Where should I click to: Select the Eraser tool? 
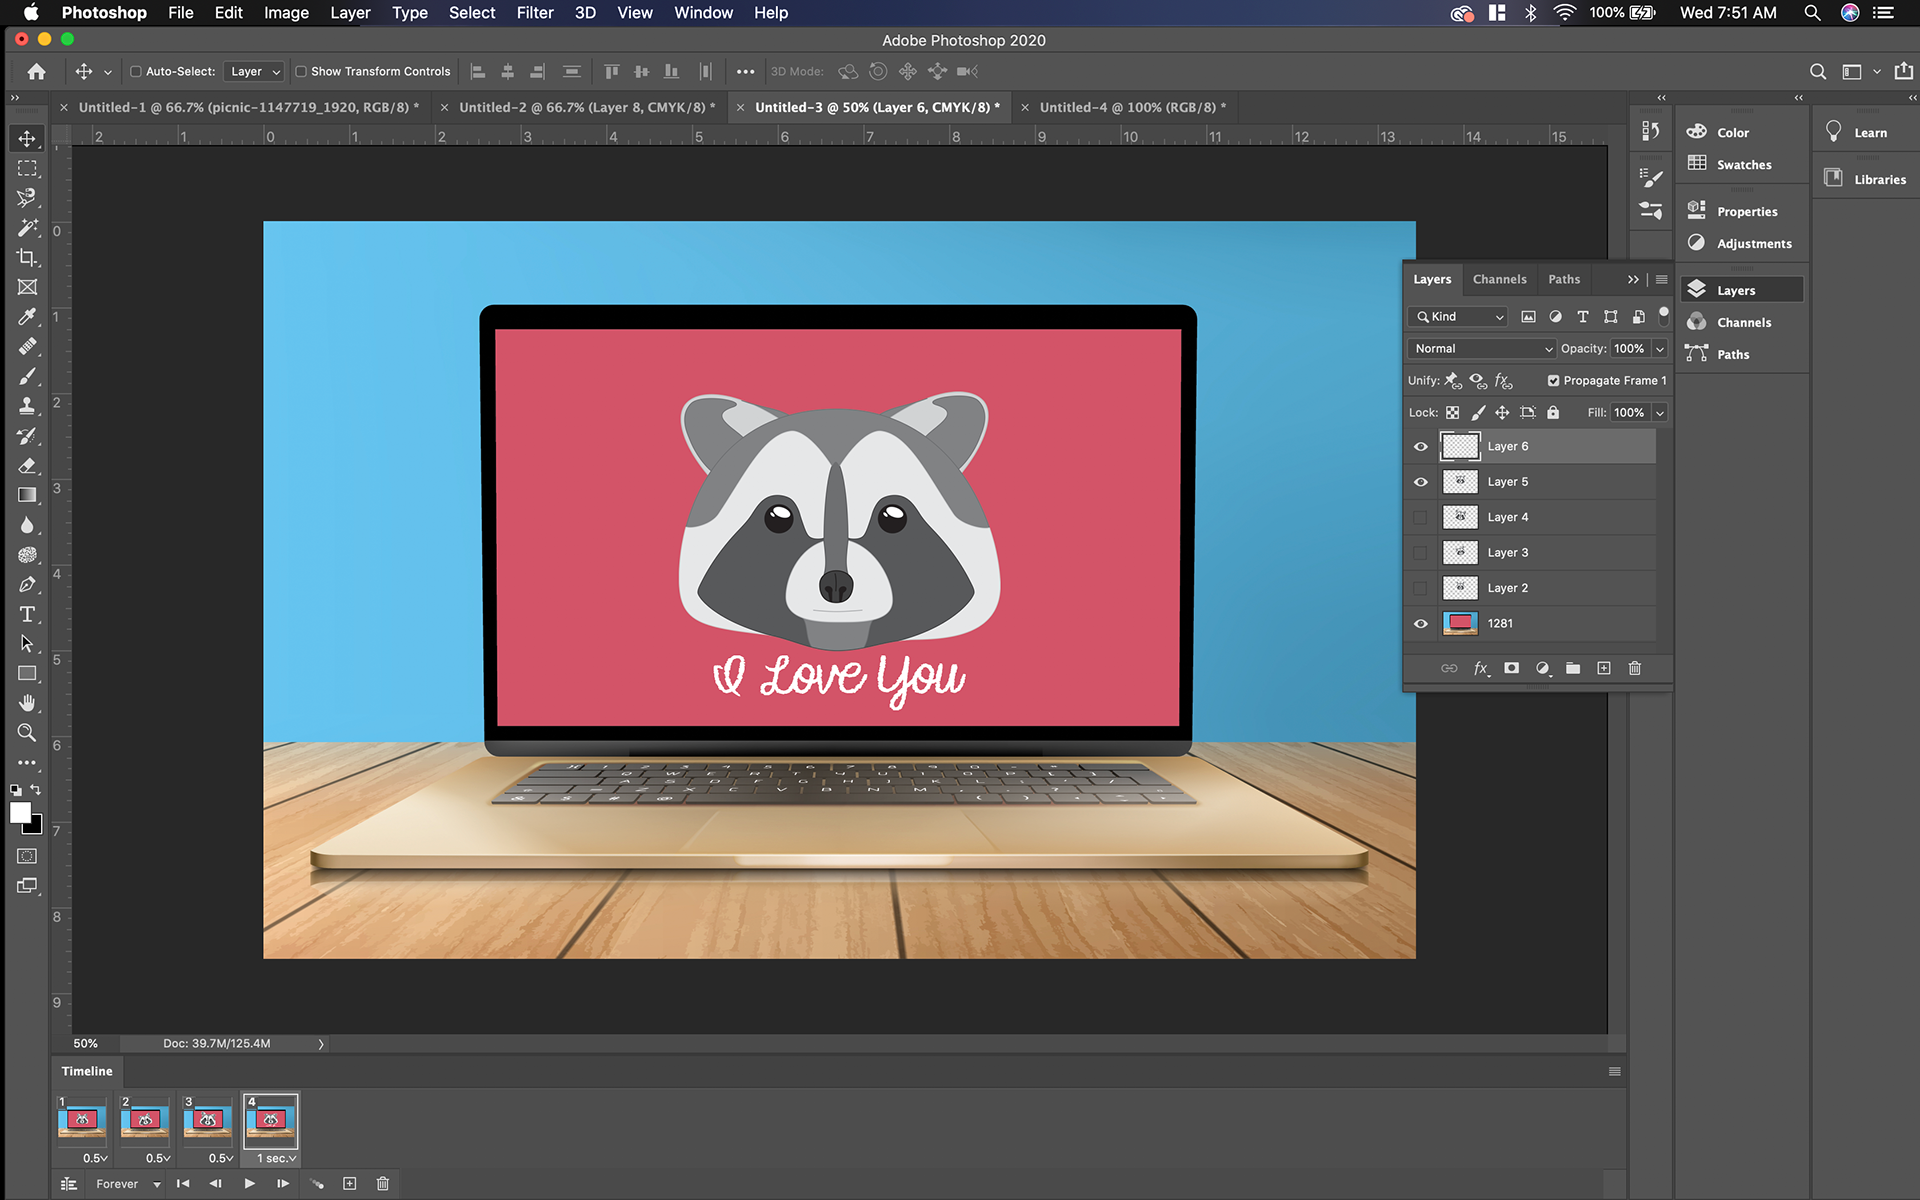tap(27, 466)
